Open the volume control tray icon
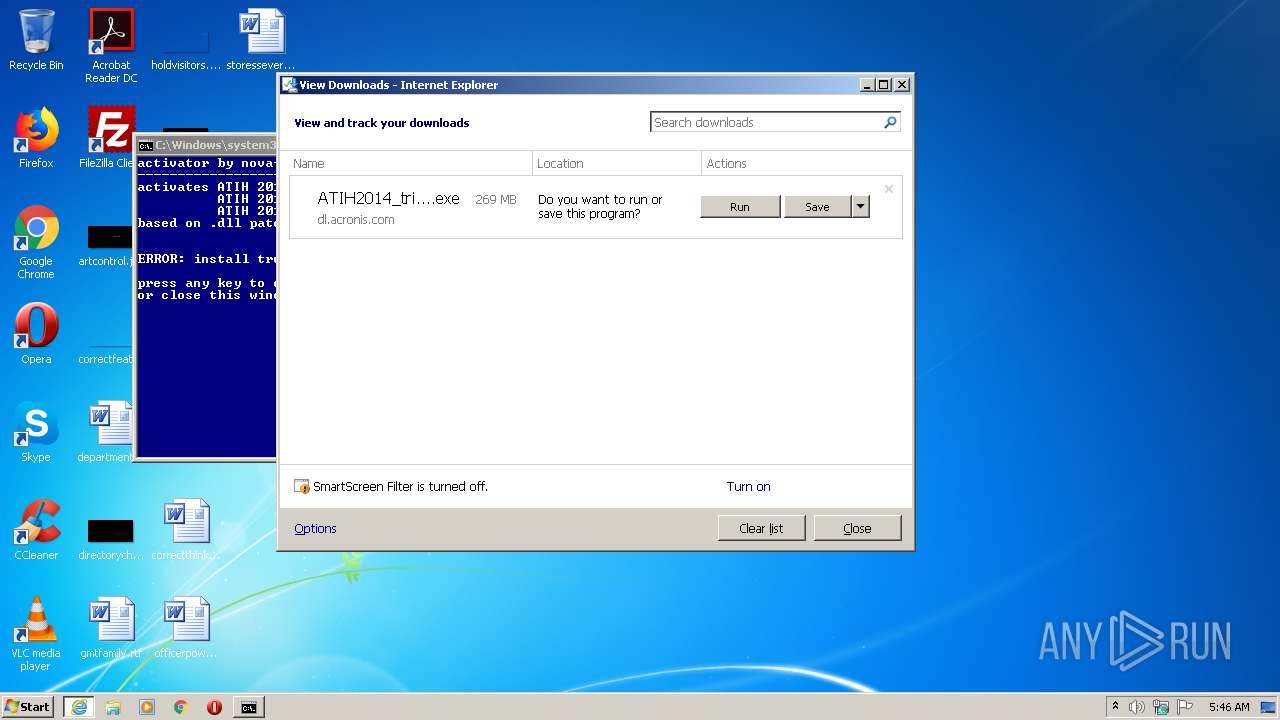Viewport: 1280px width, 720px height. 1137,707
